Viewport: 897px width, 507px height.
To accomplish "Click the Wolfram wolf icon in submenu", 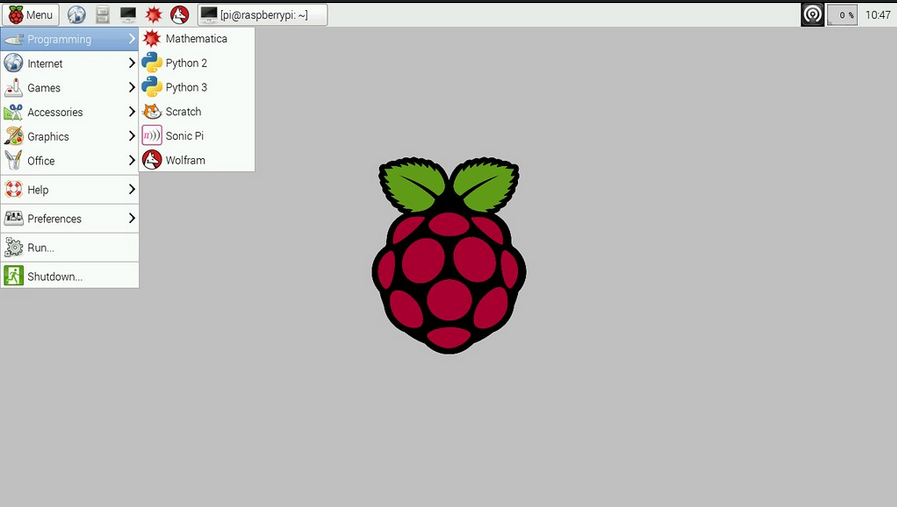I will point(152,160).
